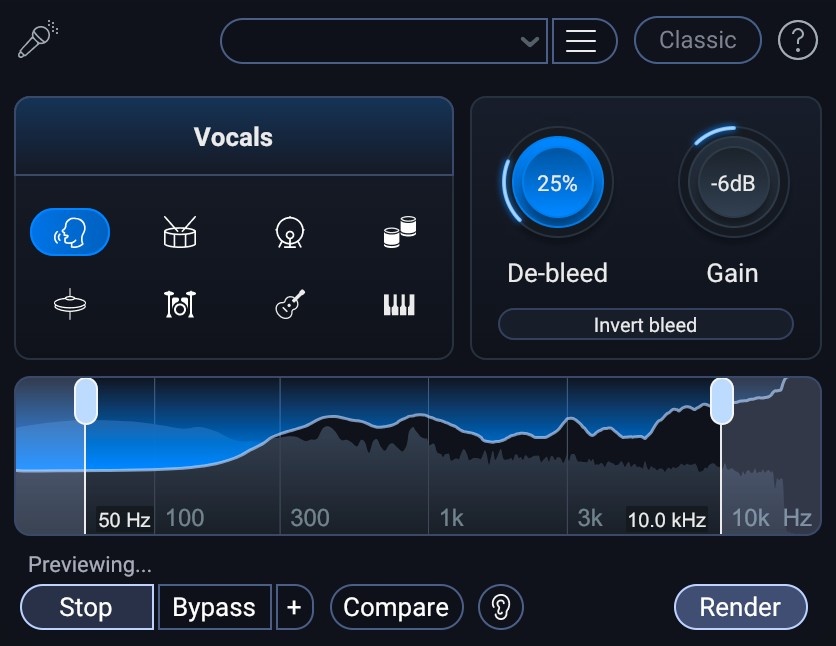This screenshot has width=836, height=646.
Task: Select the snare drum instrument icon
Action: pyautogui.click(x=178, y=231)
